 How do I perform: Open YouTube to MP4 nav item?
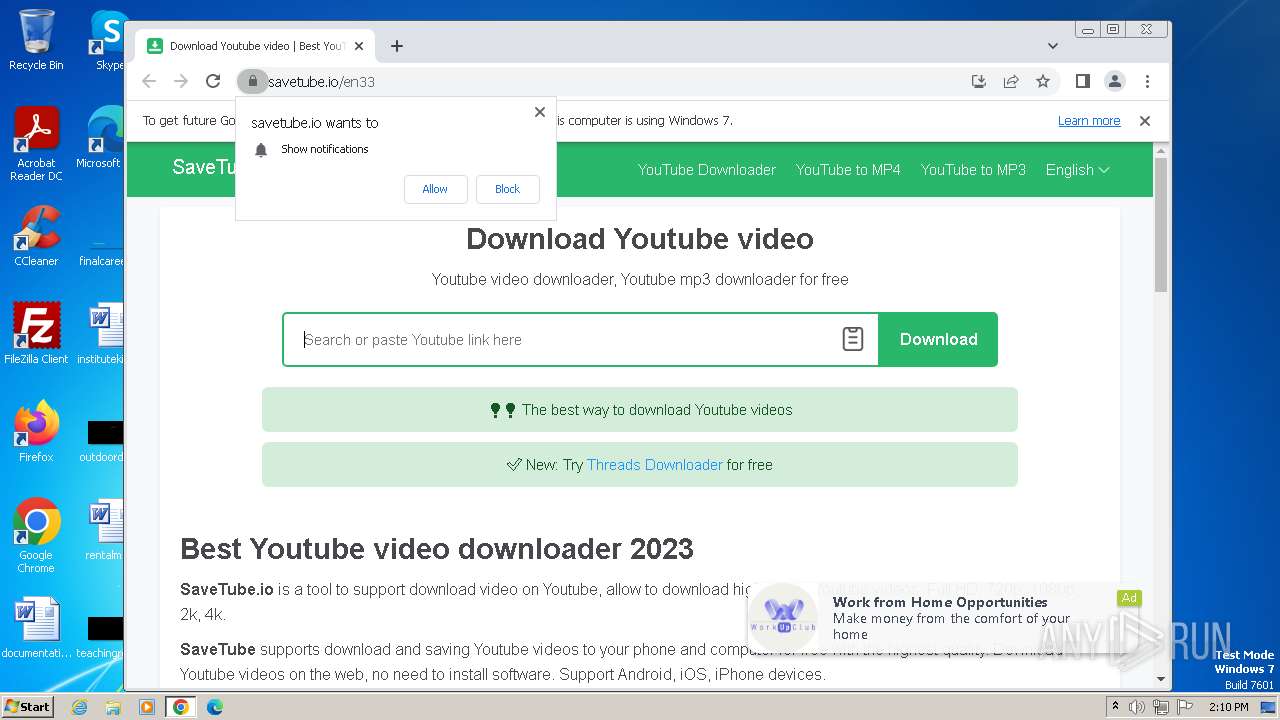(848, 170)
